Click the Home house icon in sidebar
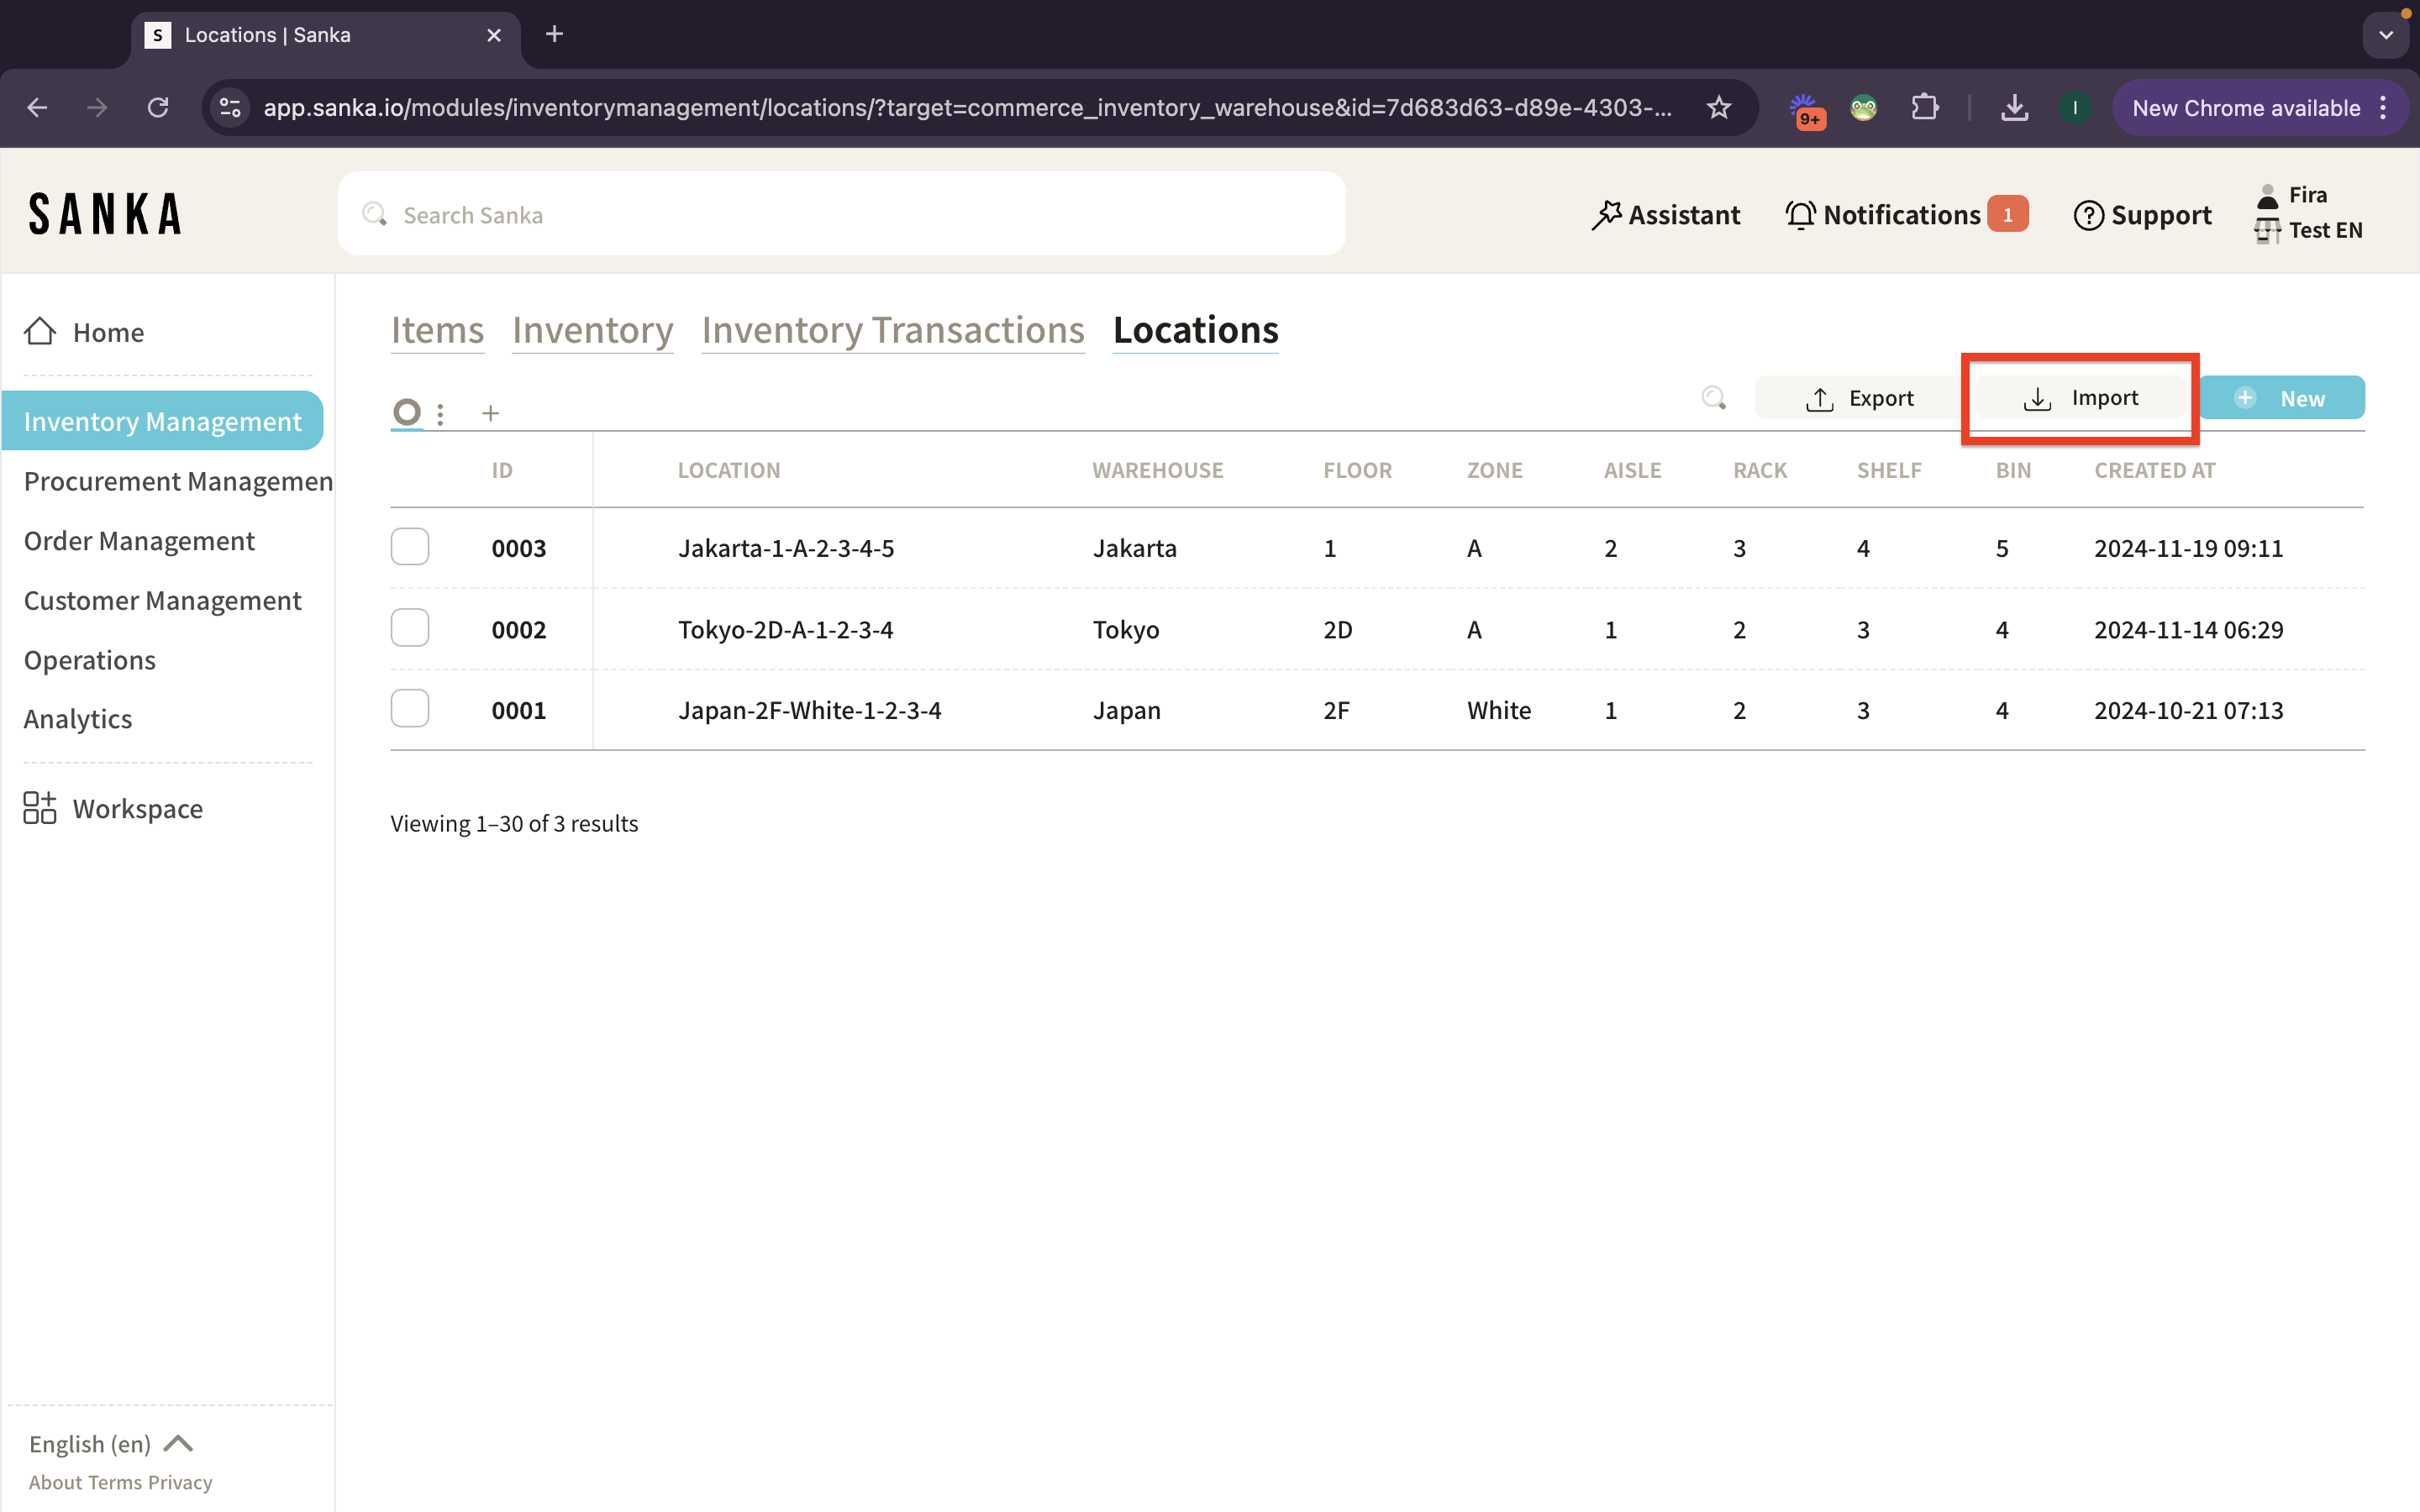This screenshot has width=2420, height=1512. [x=40, y=332]
